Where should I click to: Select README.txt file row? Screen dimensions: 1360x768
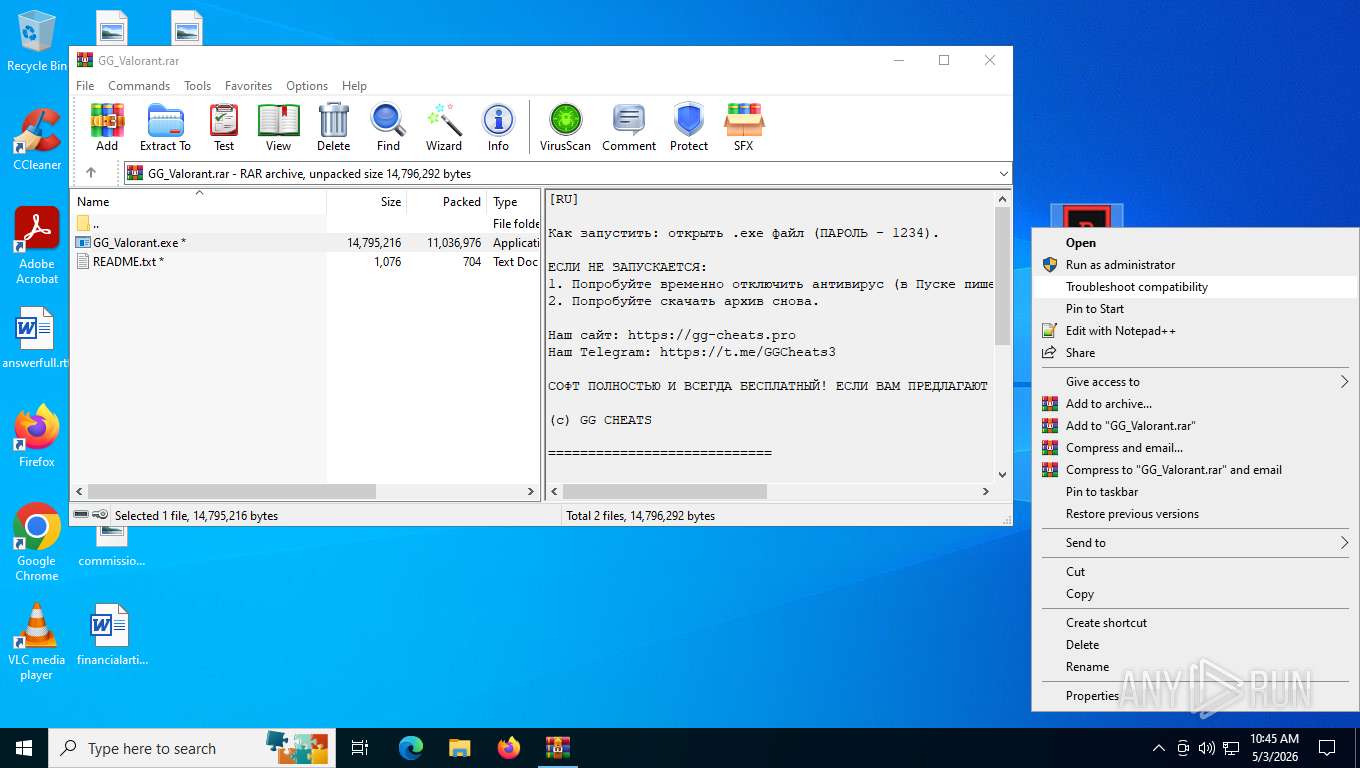[x=306, y=262]
